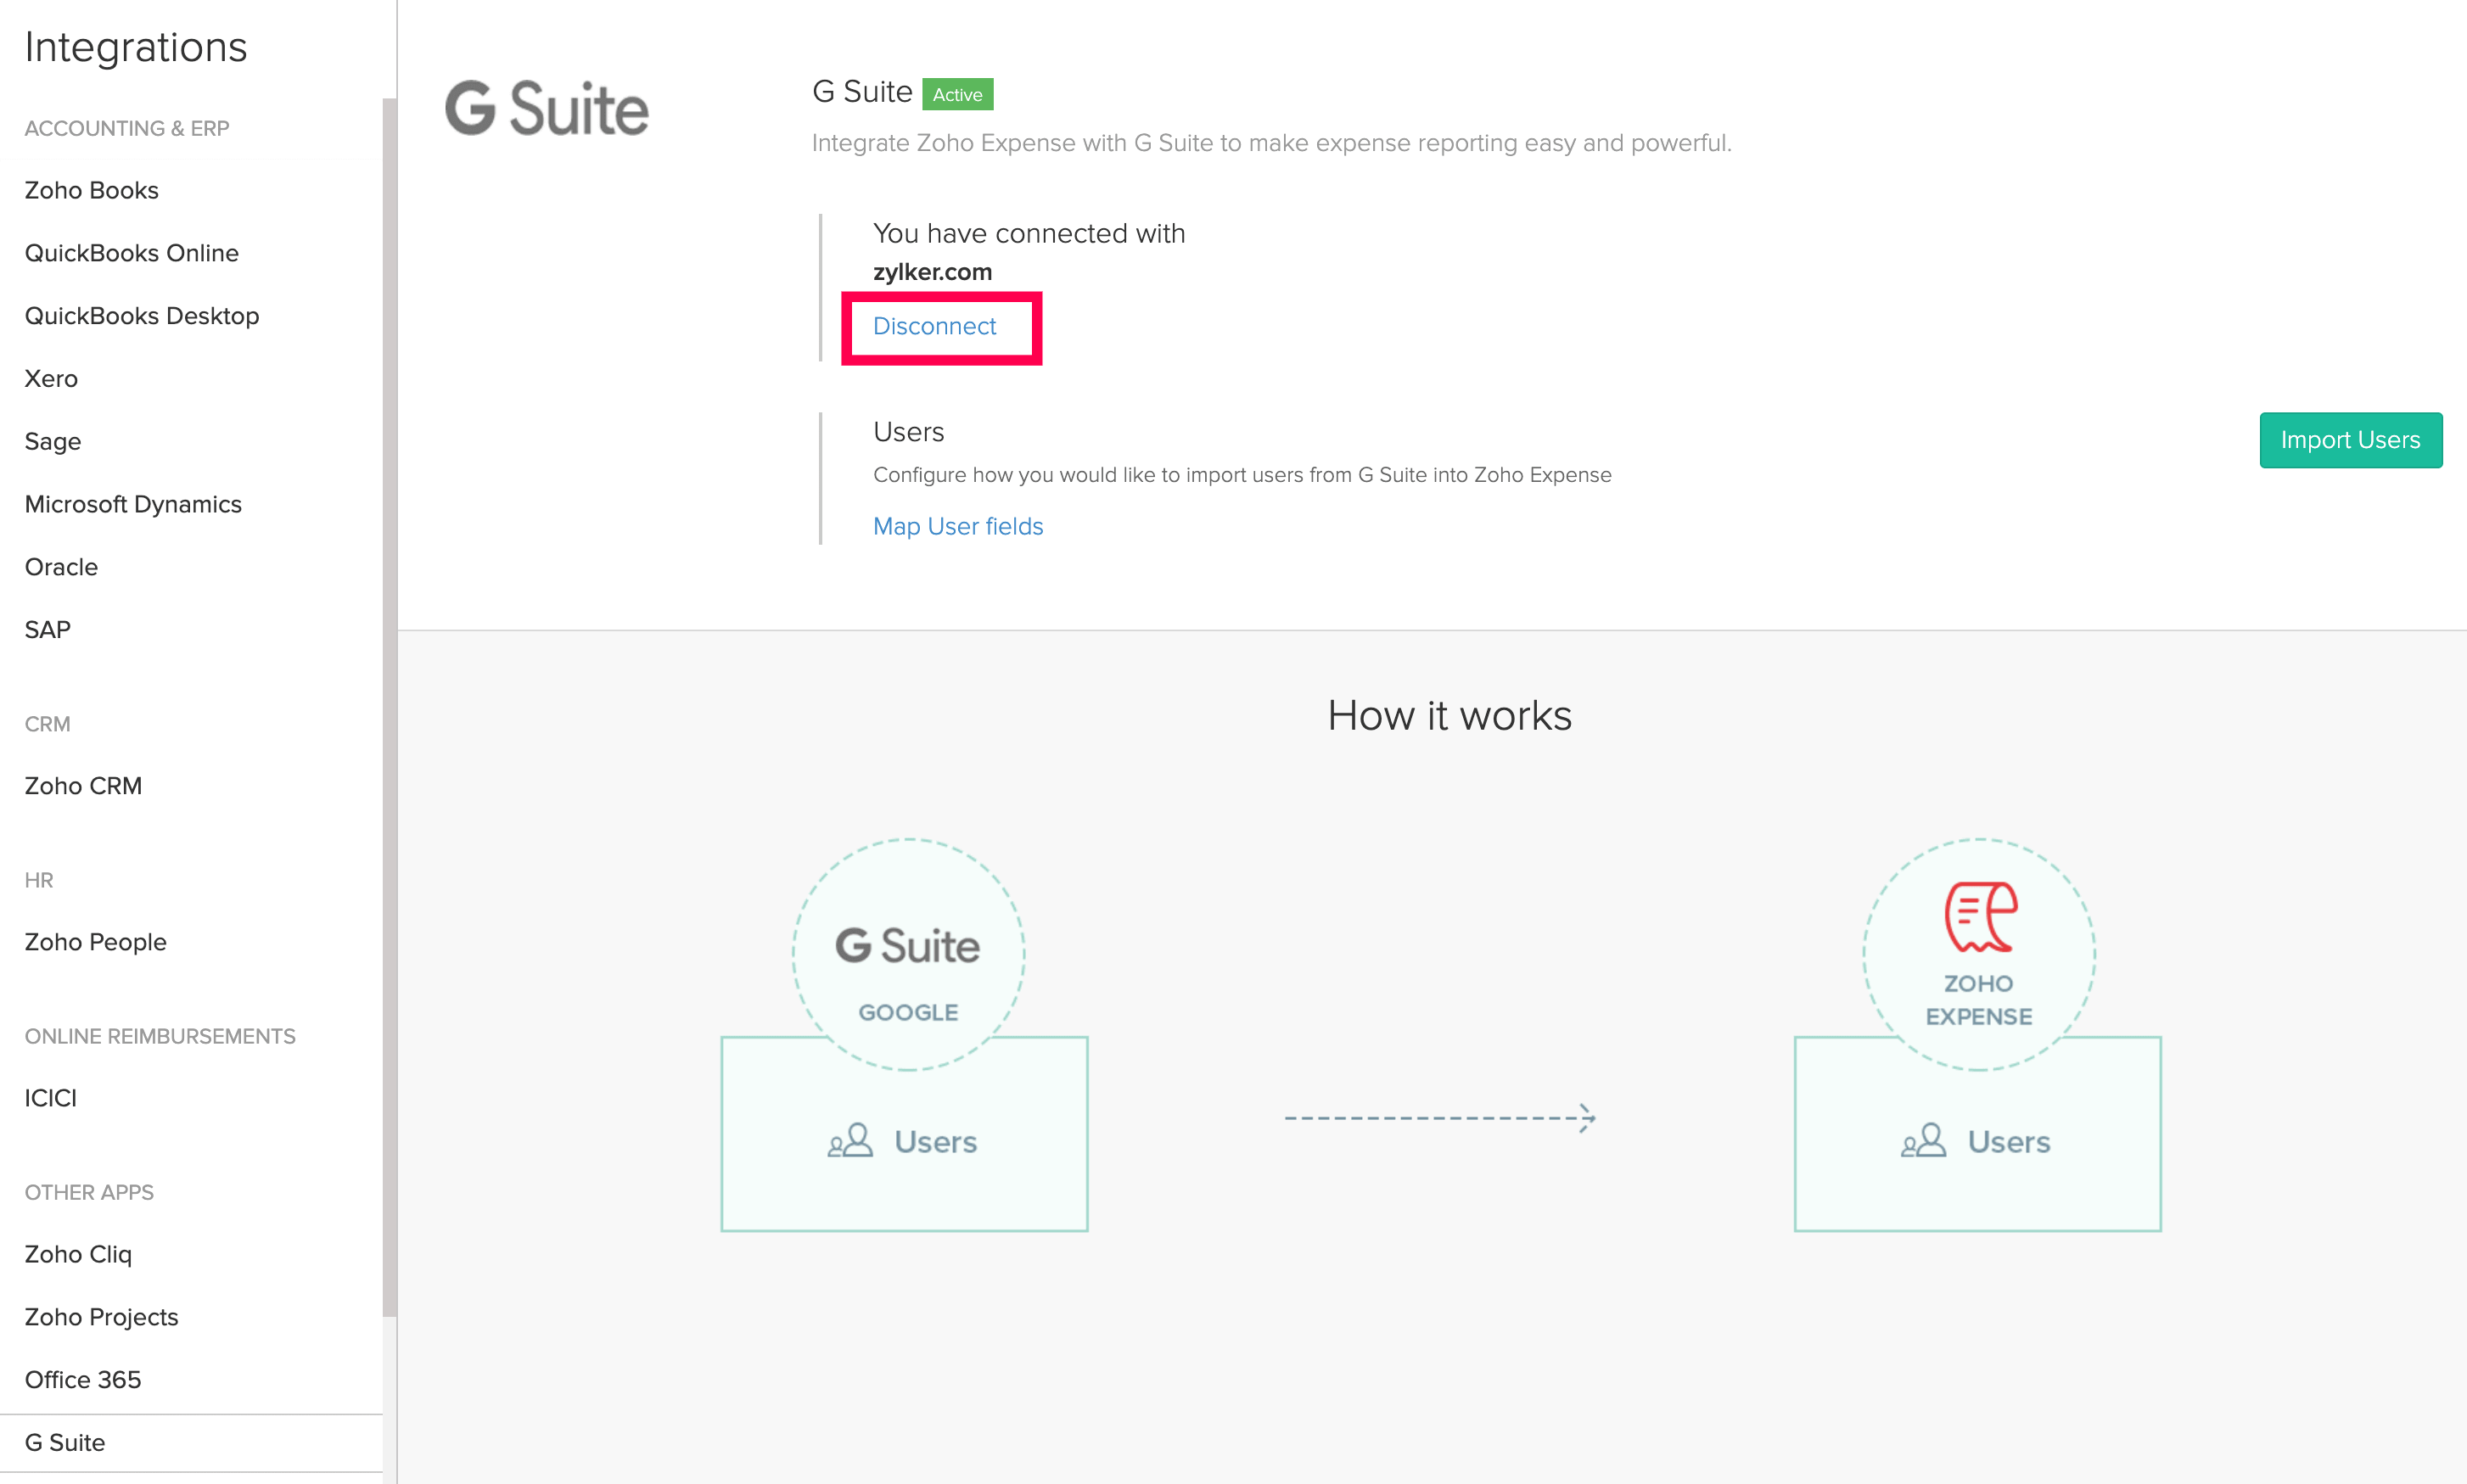This screenshot has height=1484, width=2467.
Task: Click the Import Users button
Action: [2350, 440]
